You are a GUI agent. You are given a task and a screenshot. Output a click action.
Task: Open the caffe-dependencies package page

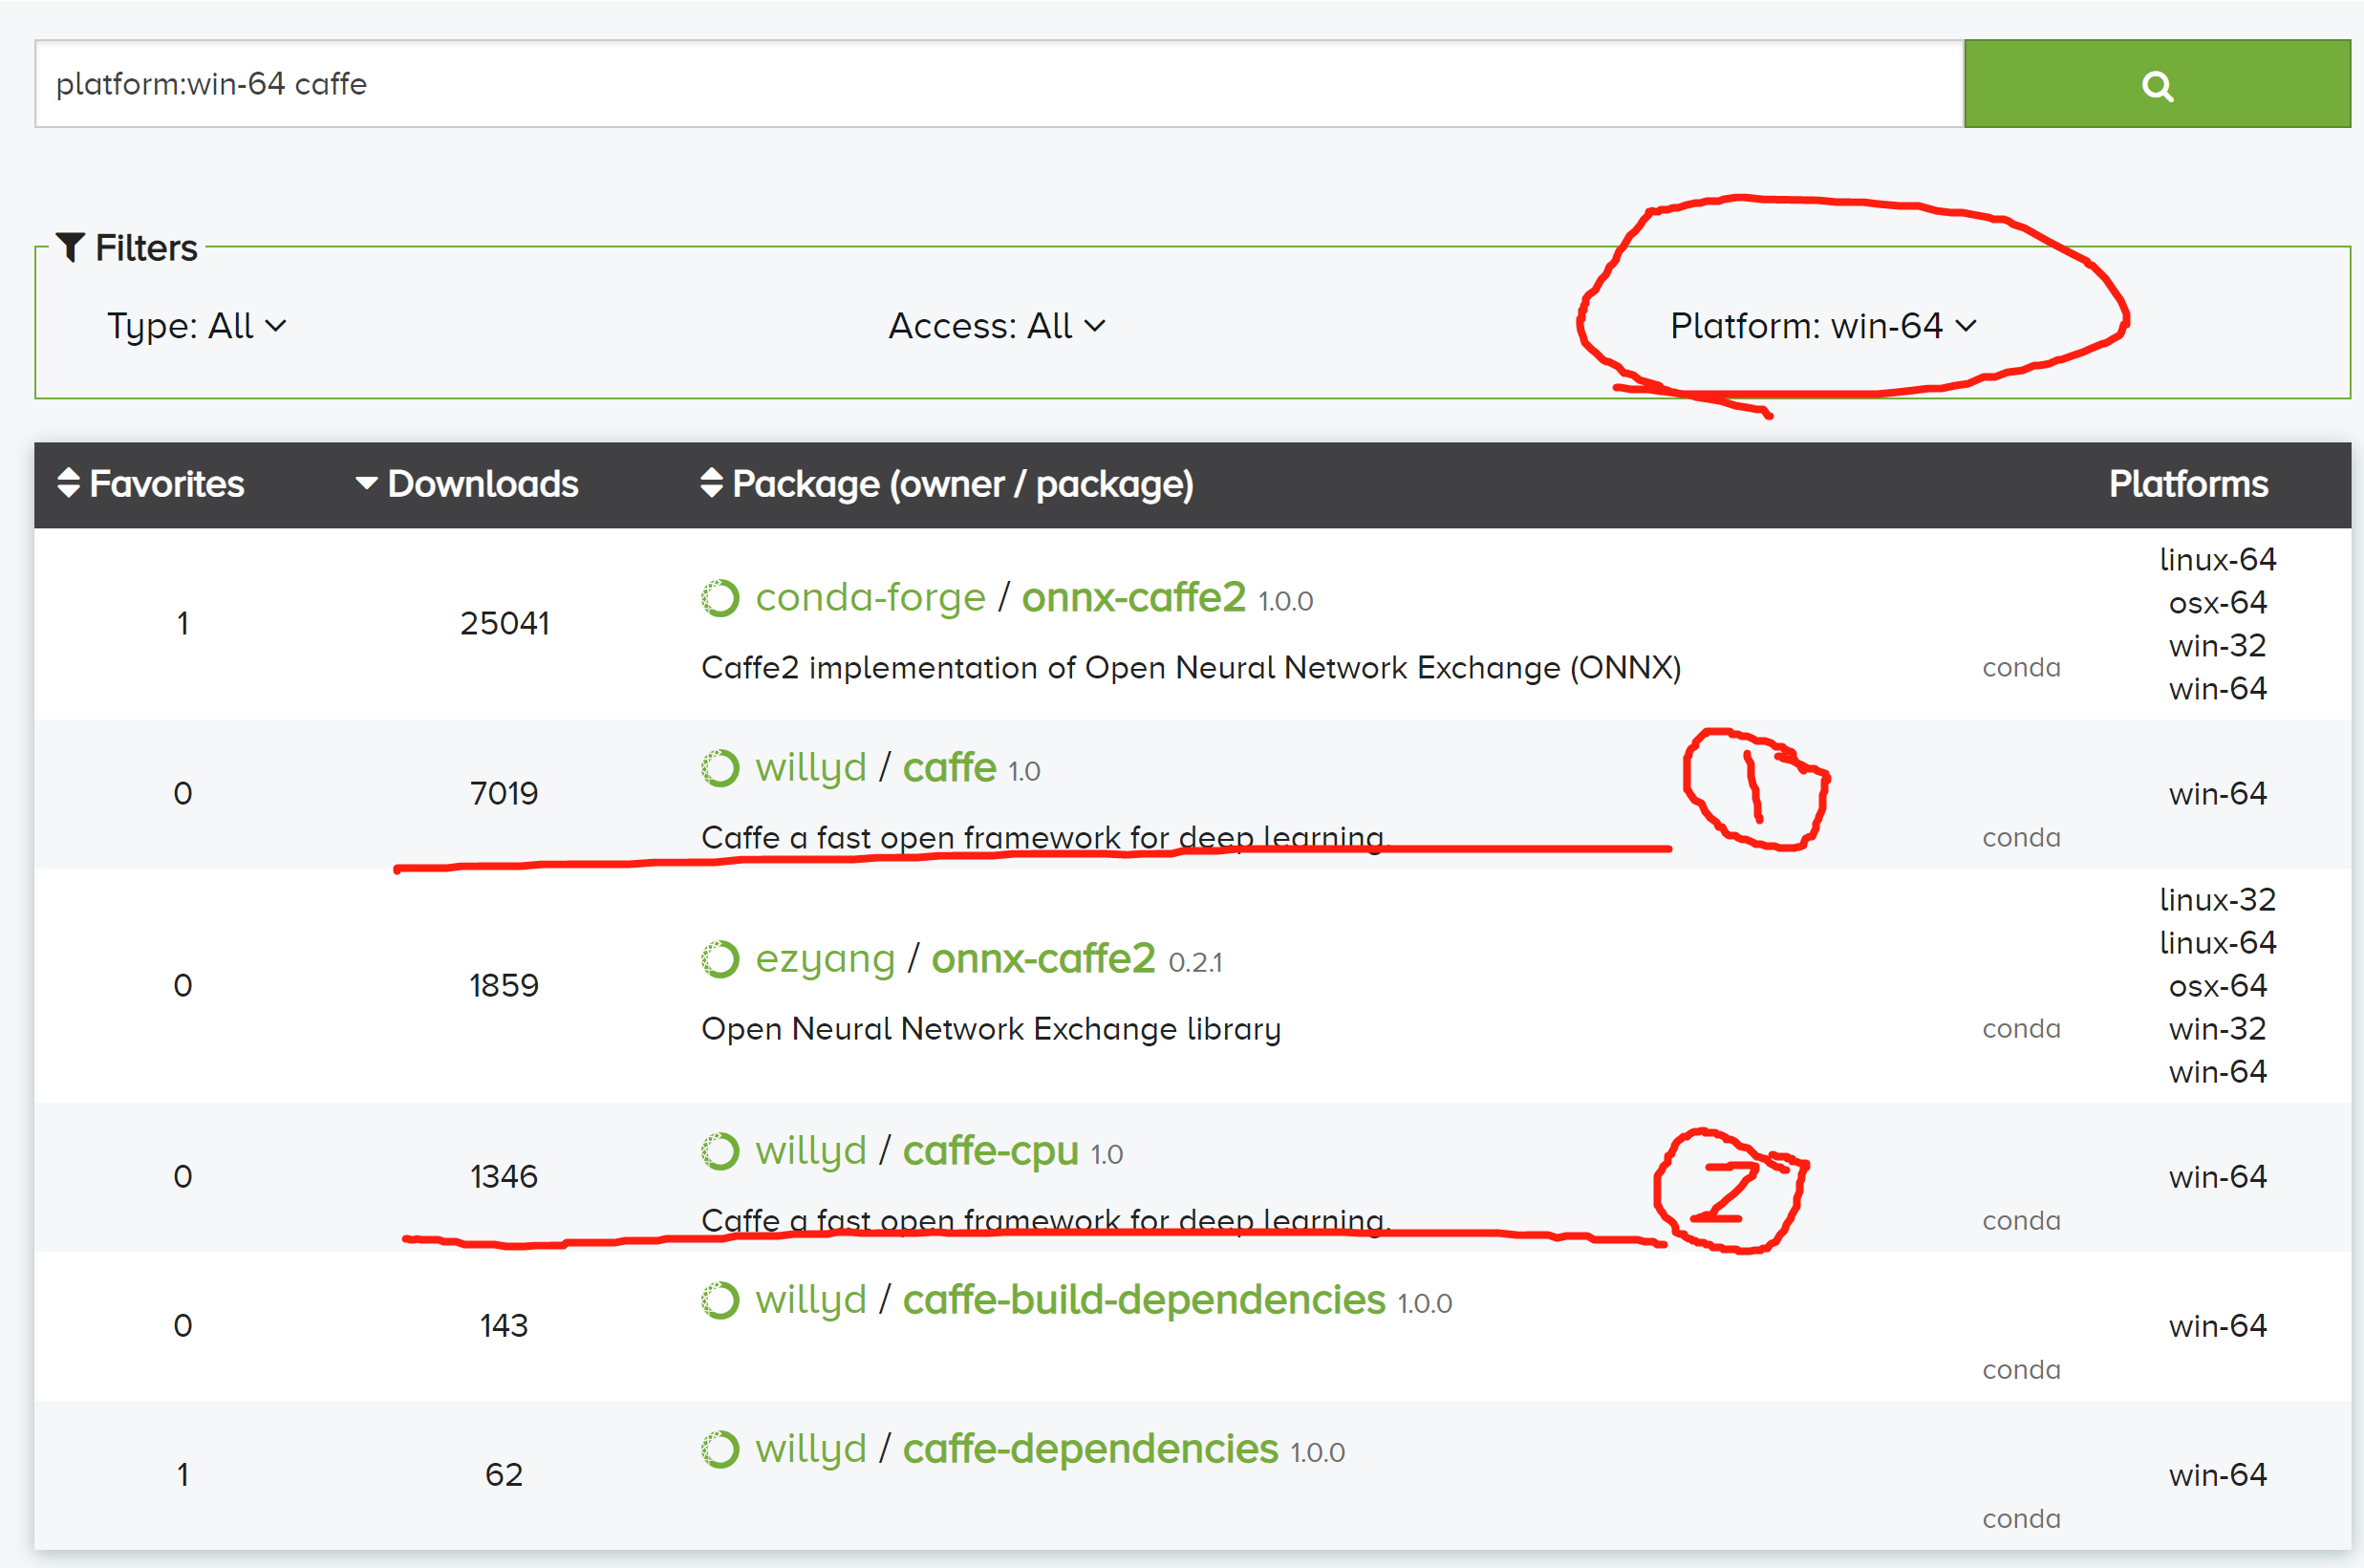coord(1089,1448)
